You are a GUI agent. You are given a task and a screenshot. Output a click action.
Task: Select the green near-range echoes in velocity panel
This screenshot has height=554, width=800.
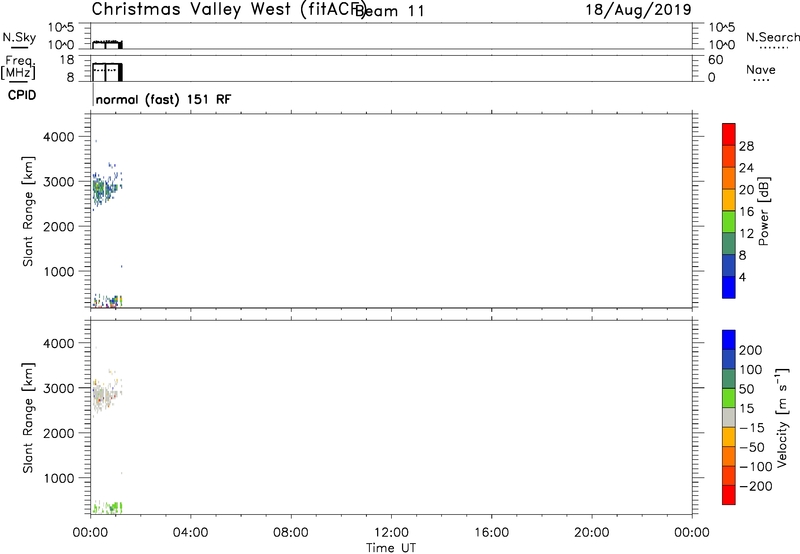click(108, 507)
